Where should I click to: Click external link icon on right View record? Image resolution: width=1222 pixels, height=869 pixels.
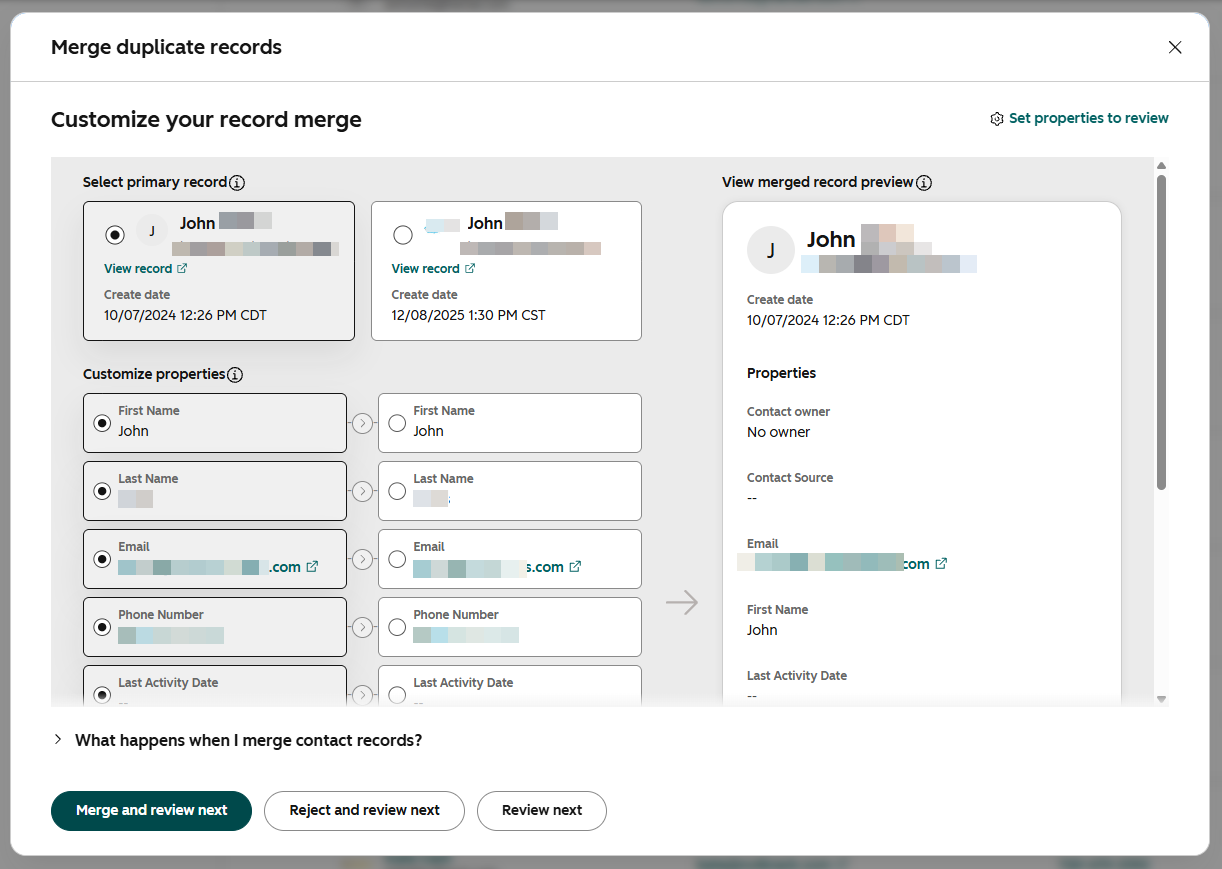click(470, 268)
